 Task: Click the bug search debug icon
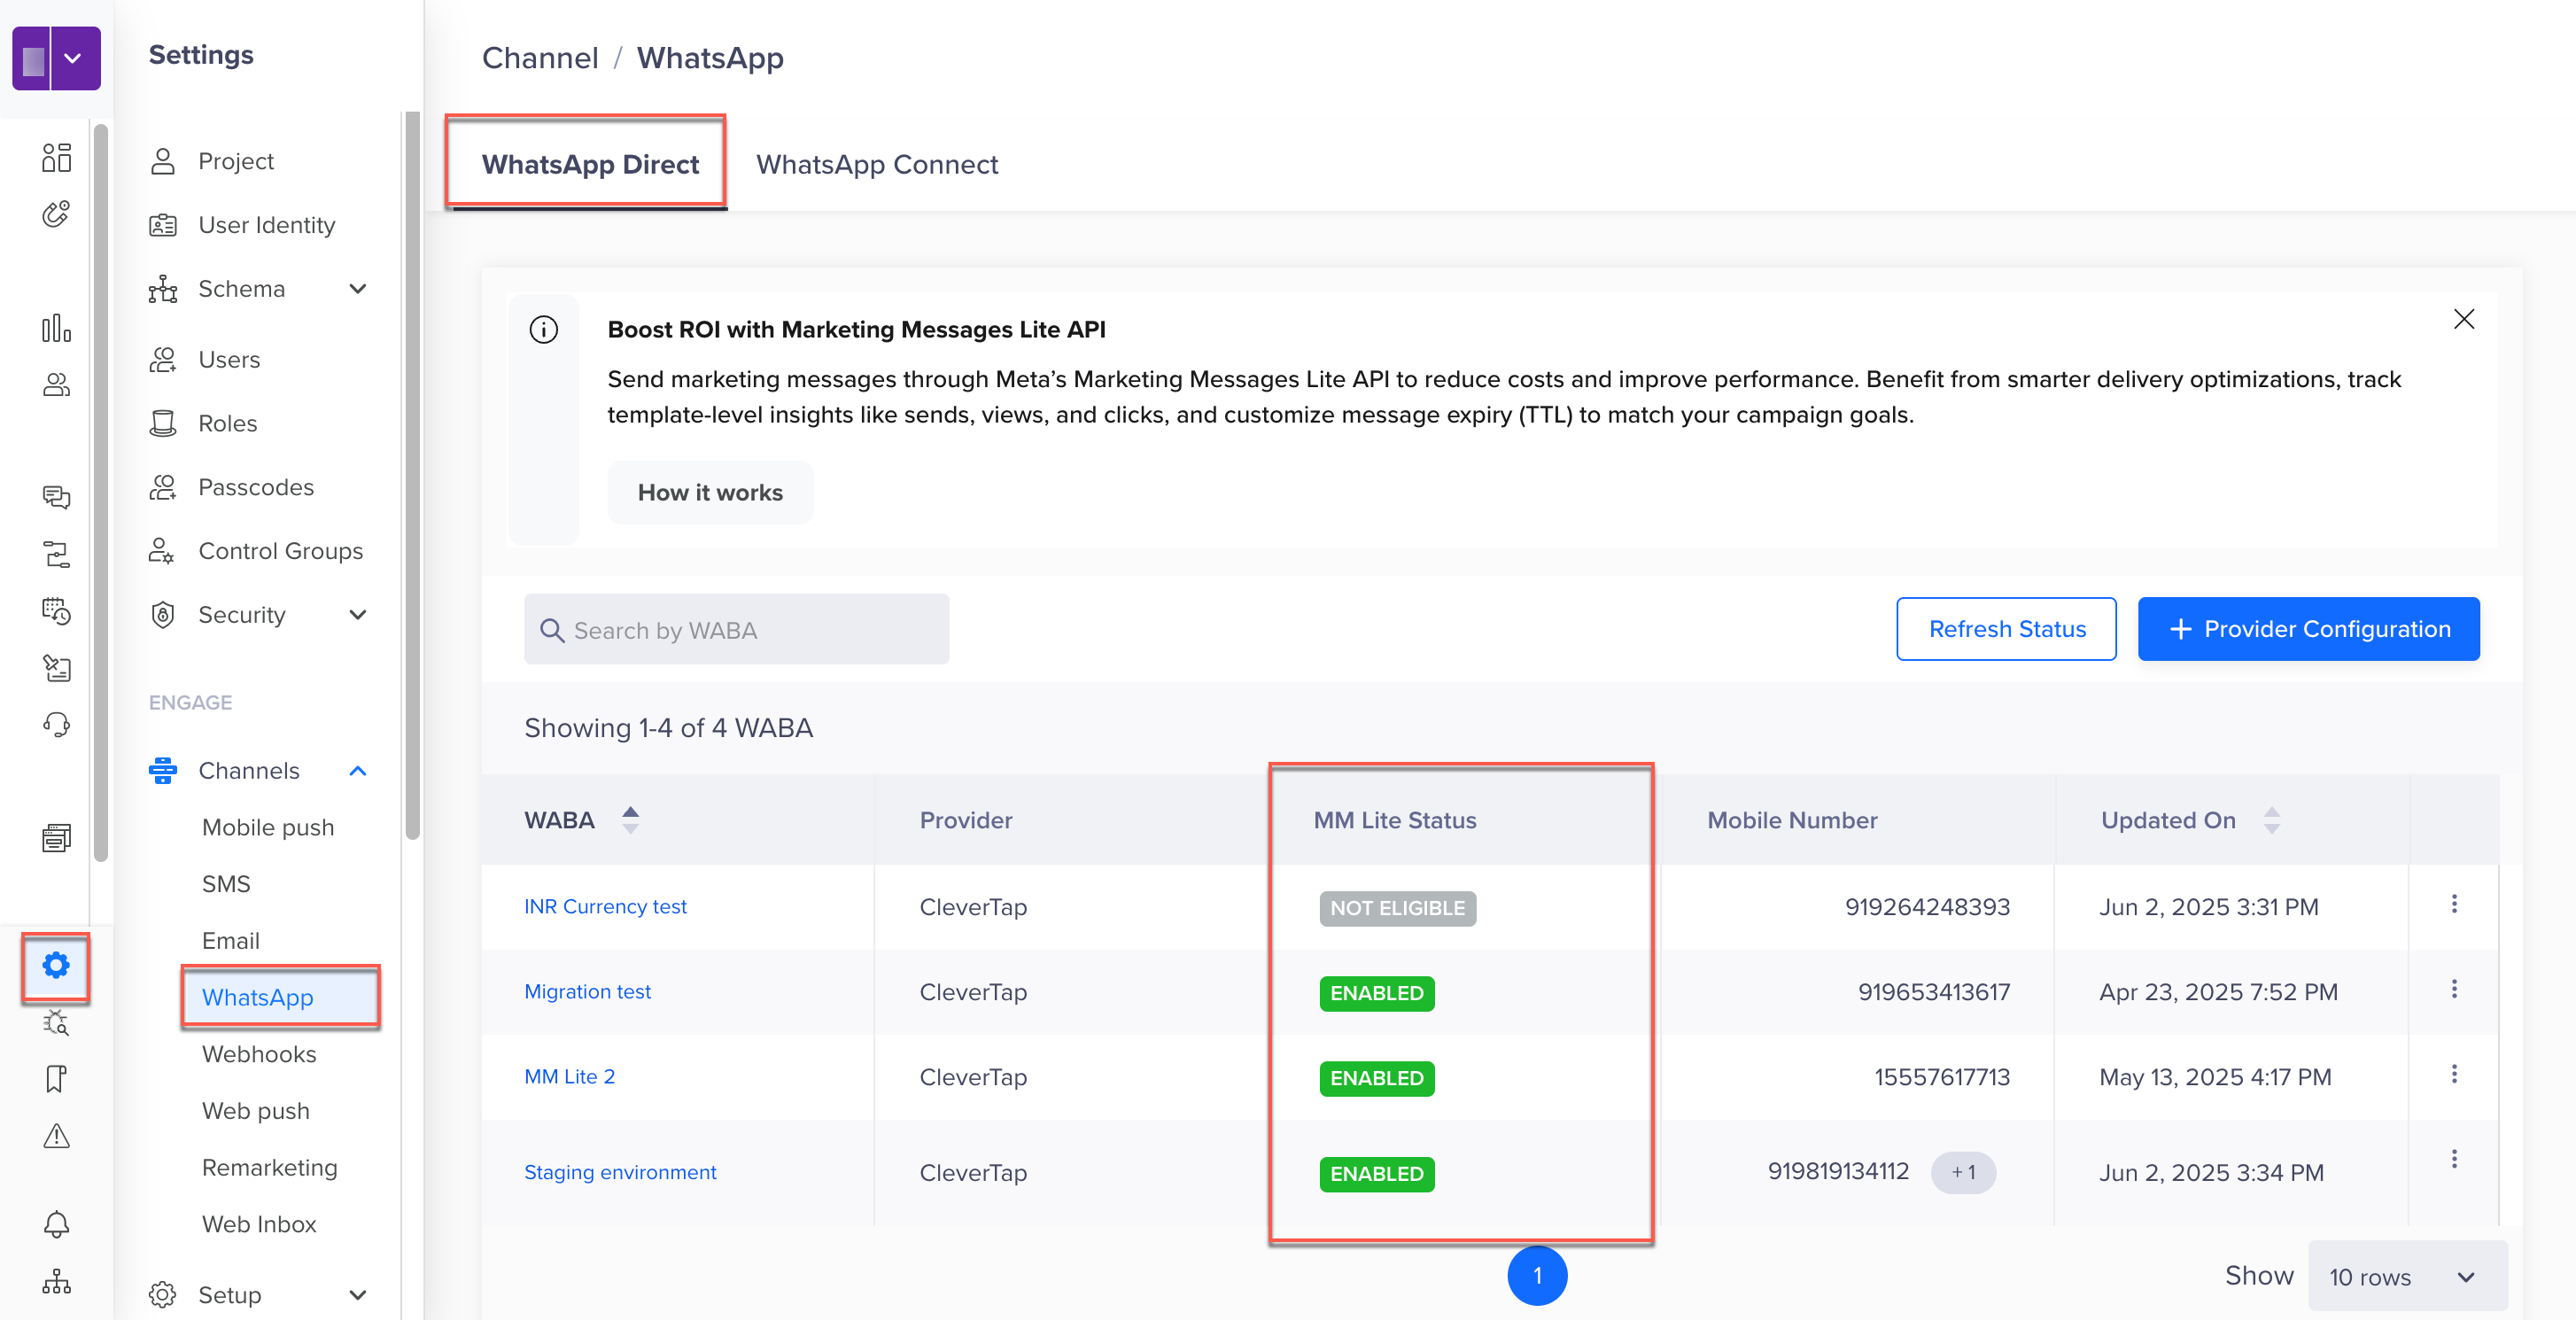point(56,1022)
